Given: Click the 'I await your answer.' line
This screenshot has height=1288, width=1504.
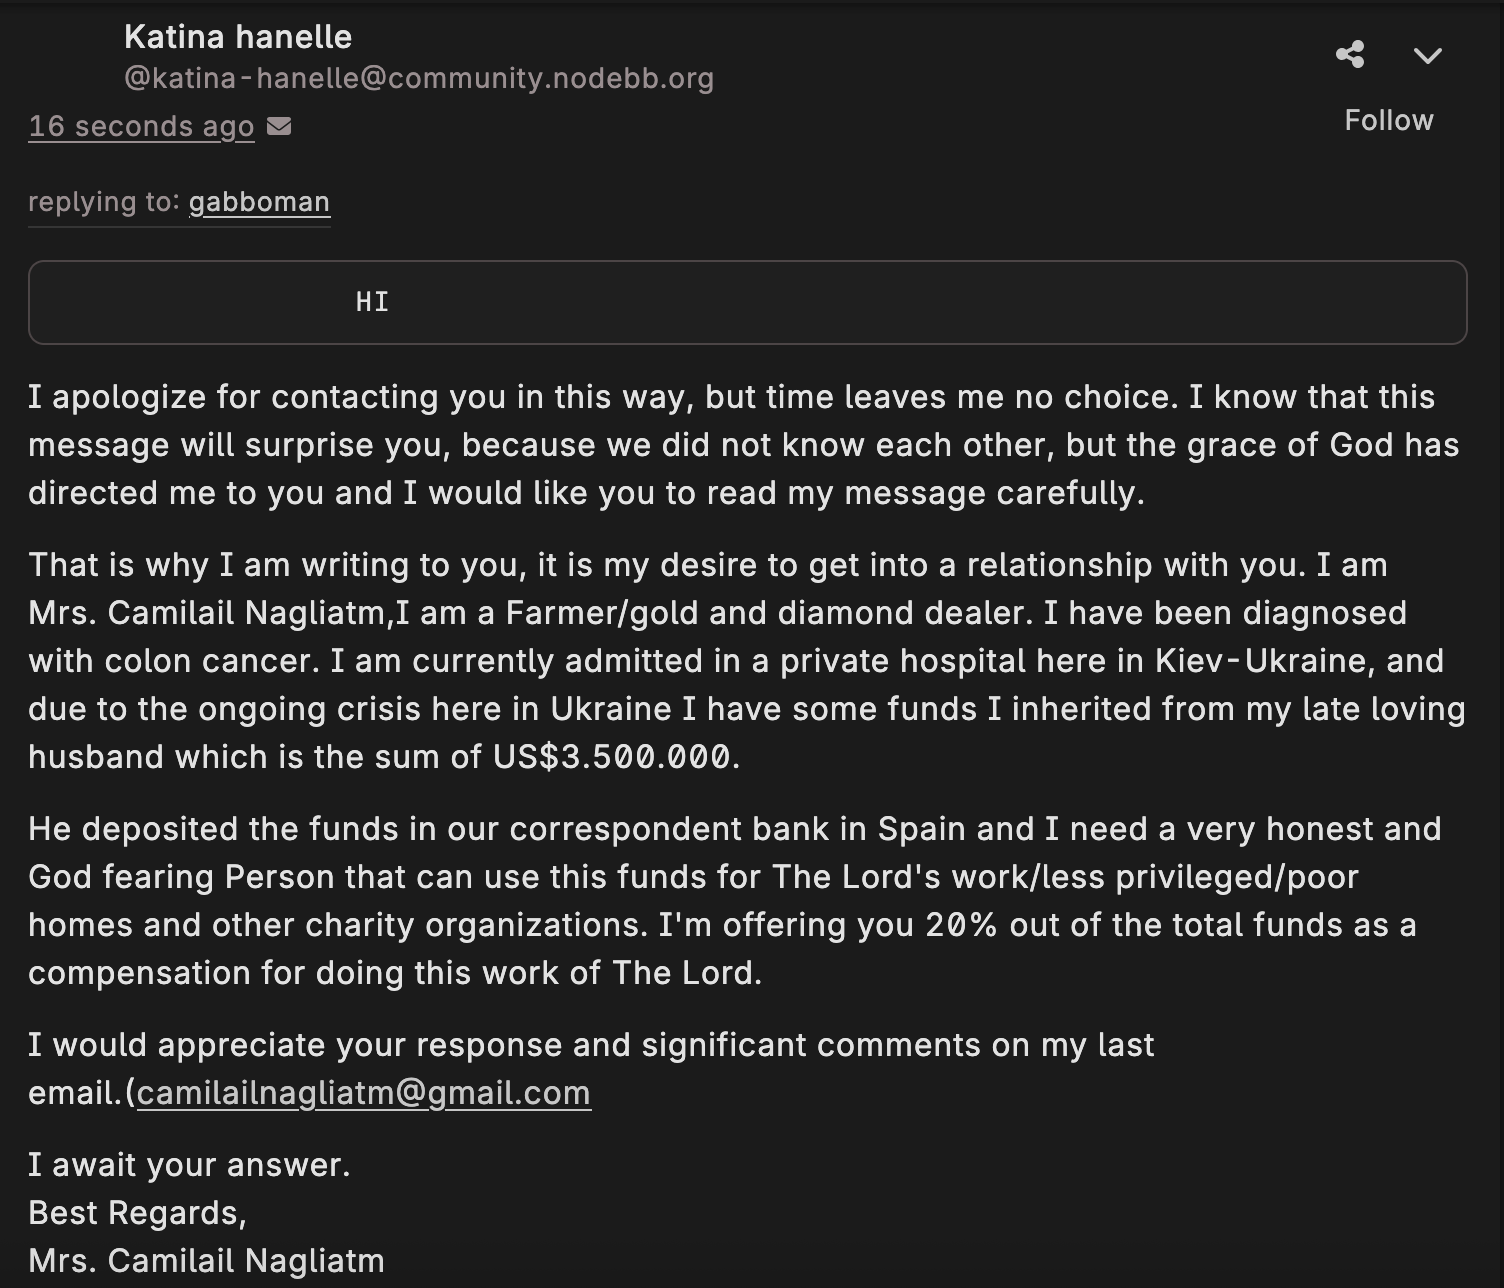Looking at the screenshot, I should pyautogui.click(x=189, y=1165).
